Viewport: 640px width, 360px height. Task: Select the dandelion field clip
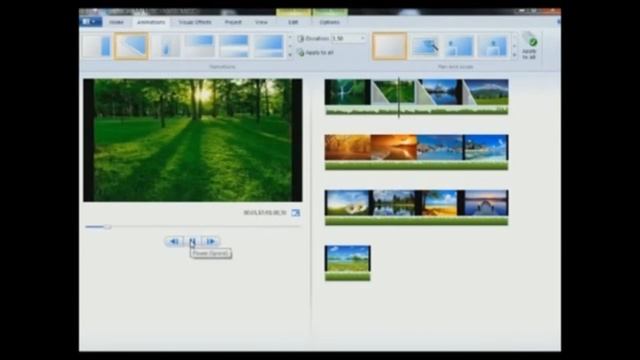347,203
